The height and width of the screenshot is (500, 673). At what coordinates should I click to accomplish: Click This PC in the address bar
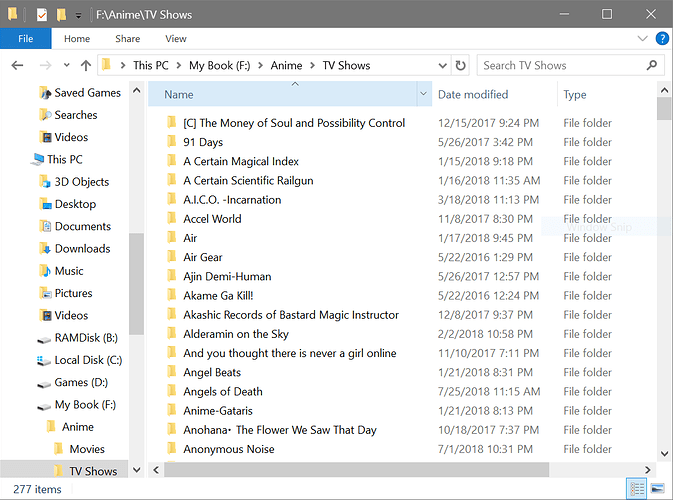click(x=151, y=65)
